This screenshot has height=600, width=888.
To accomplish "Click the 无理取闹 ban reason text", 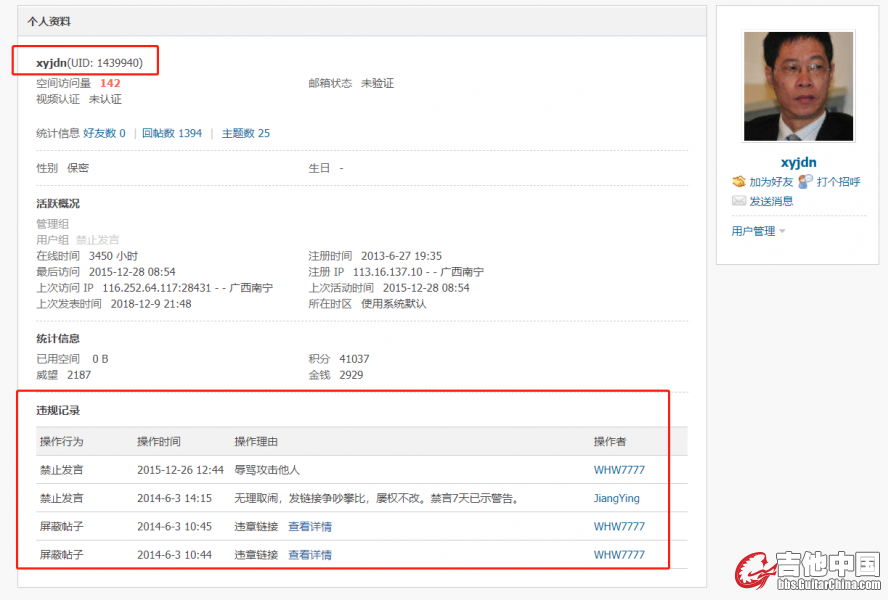I will click(377, 498).
